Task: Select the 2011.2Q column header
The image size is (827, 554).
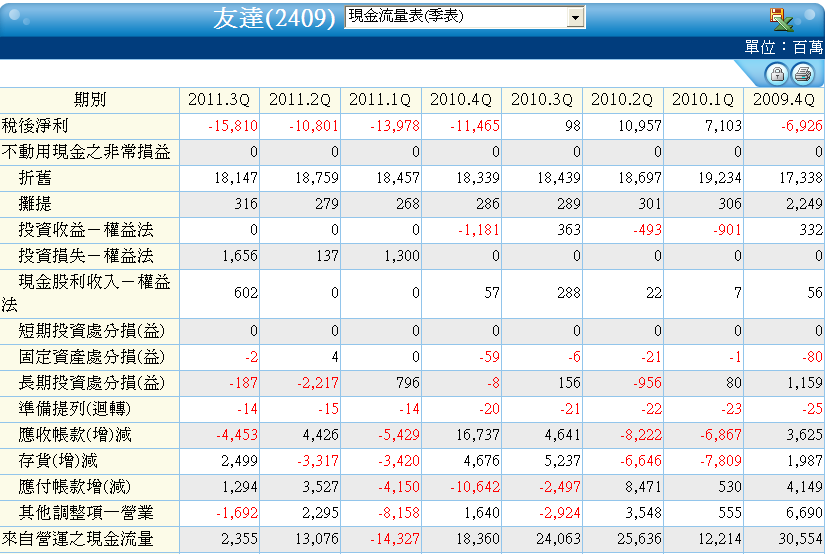Action: tap(300, 100)
